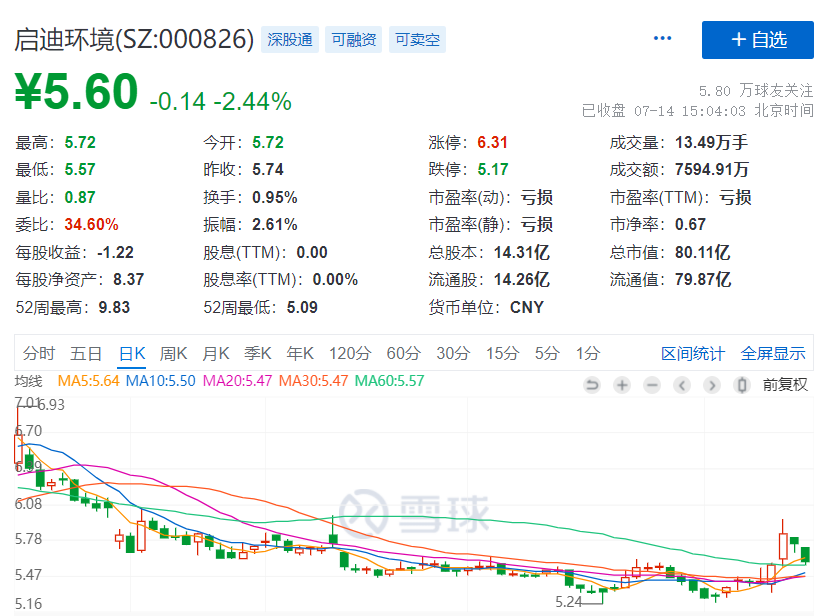Click the zoom out minus icon
Image resolution: width=831 pixels, height=616 pixels.
click(652, 385)
